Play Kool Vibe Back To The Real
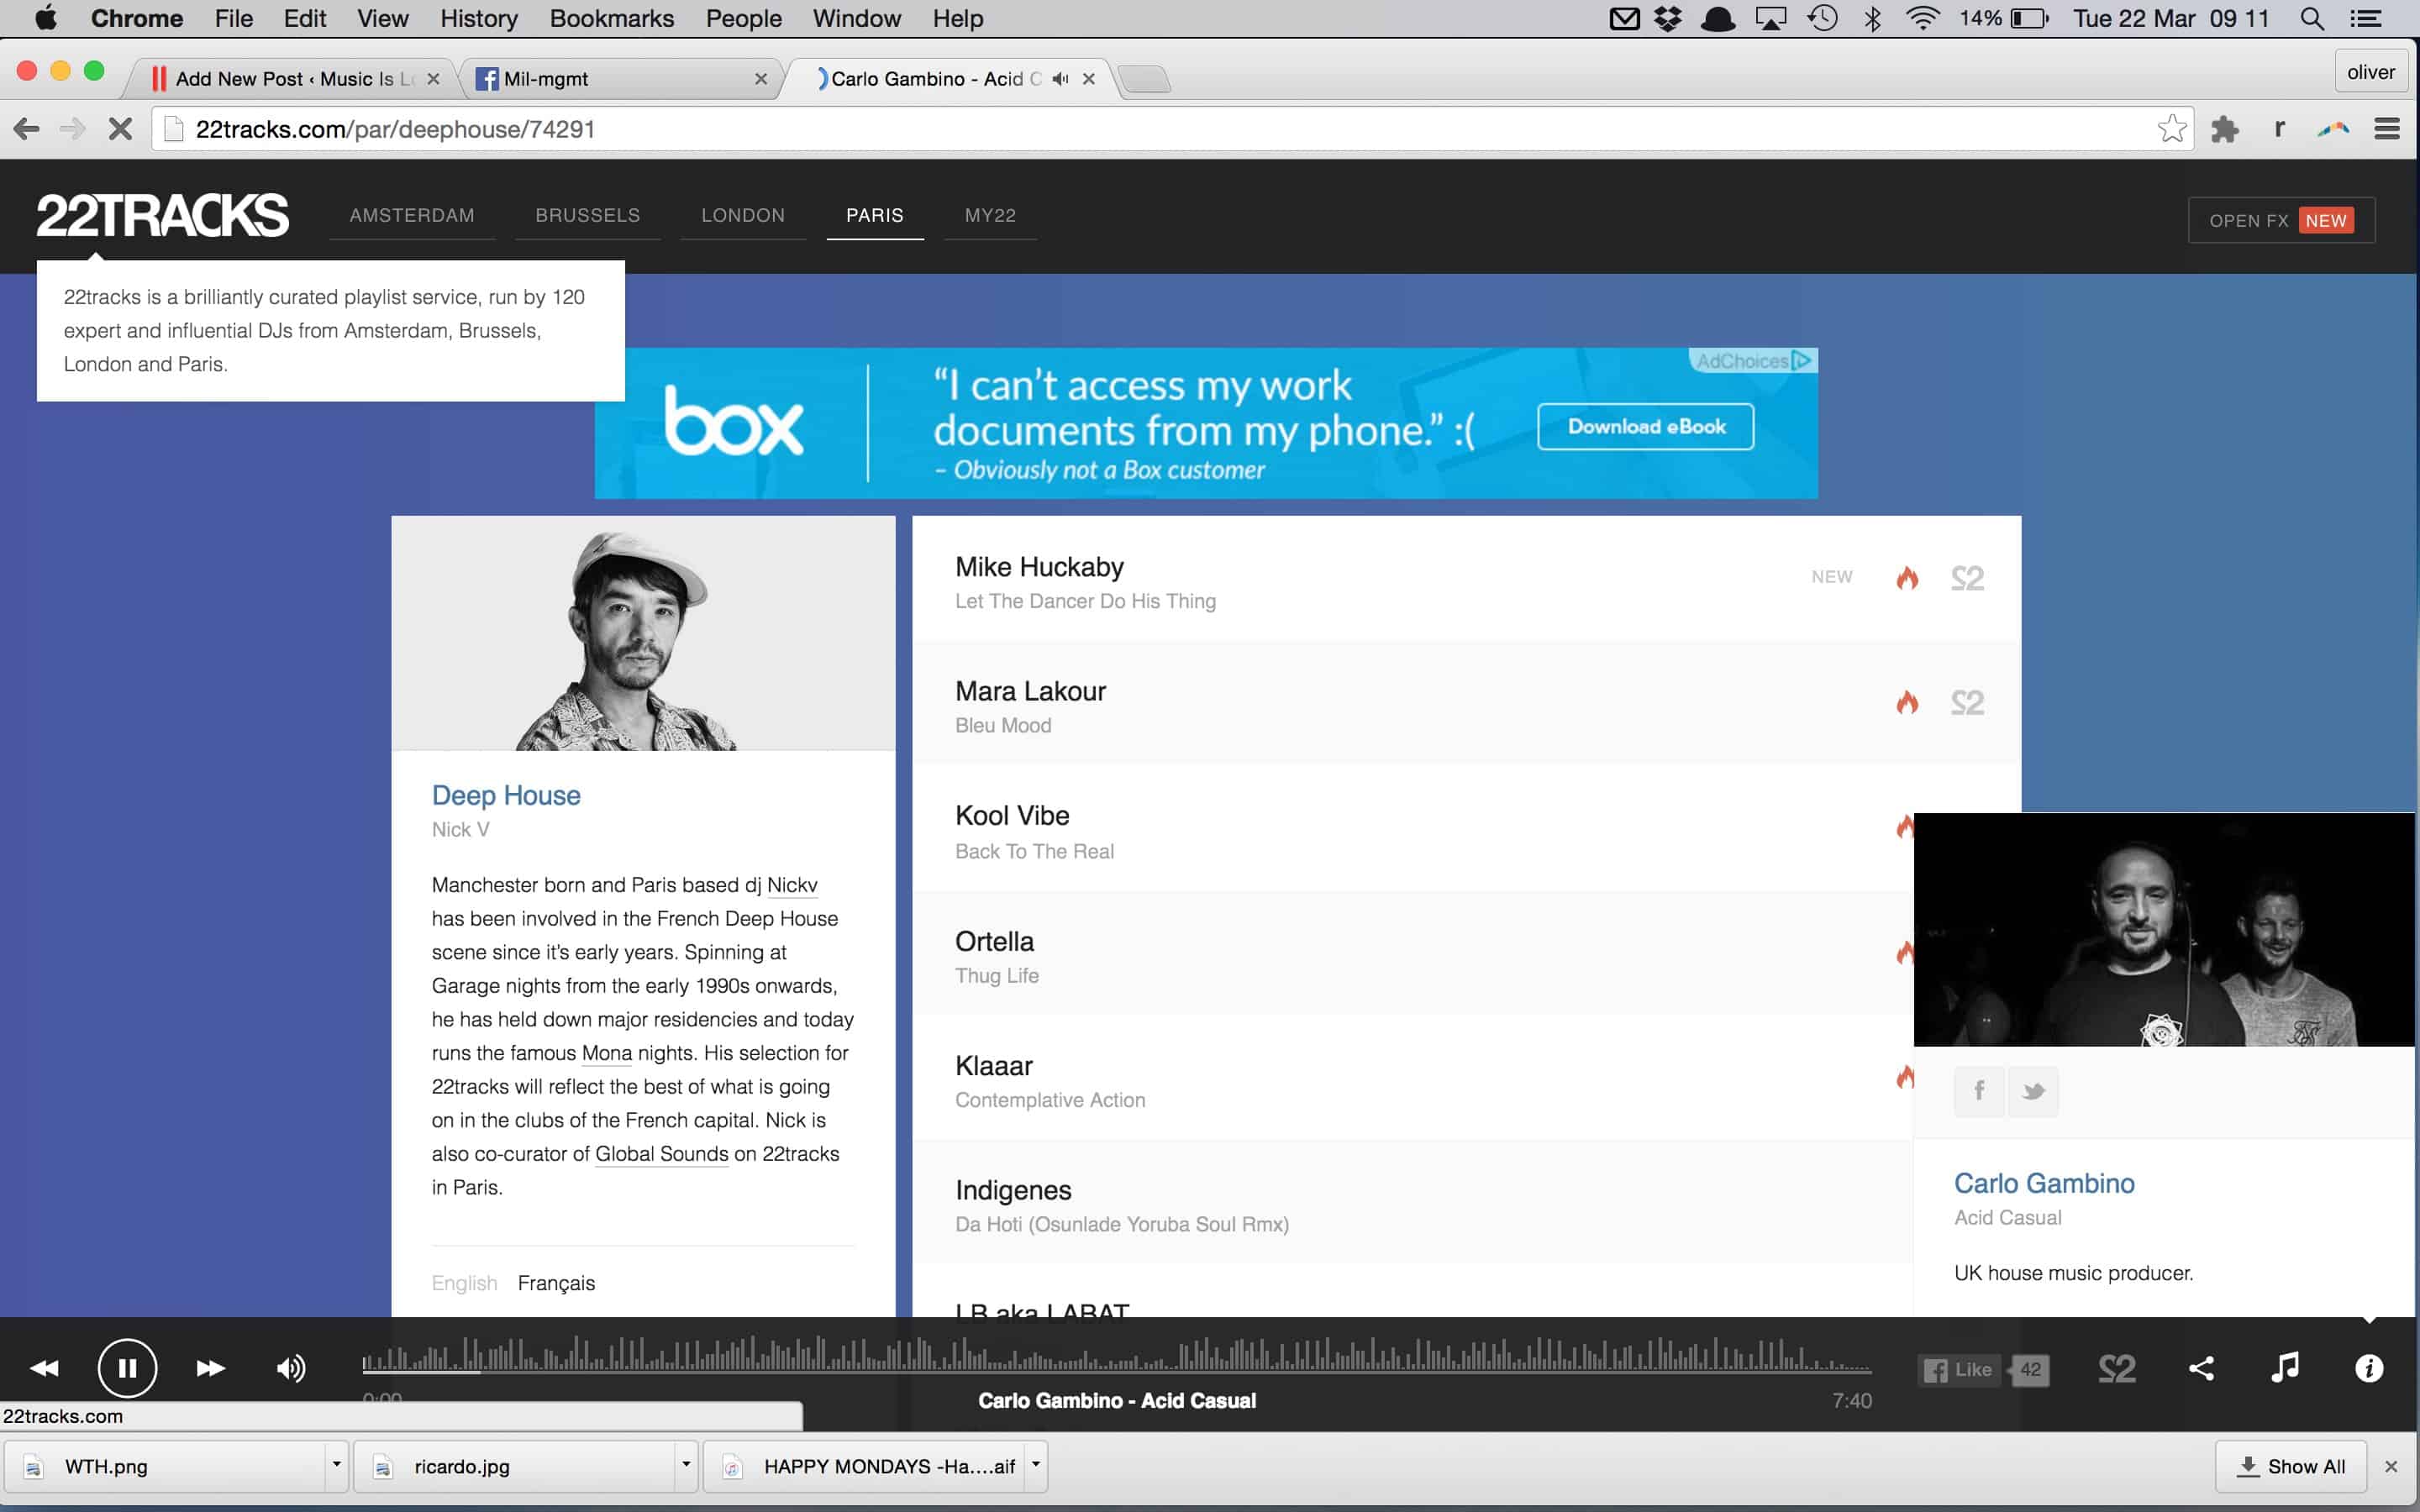The image size is (2420, 1512). [1412, 830]
